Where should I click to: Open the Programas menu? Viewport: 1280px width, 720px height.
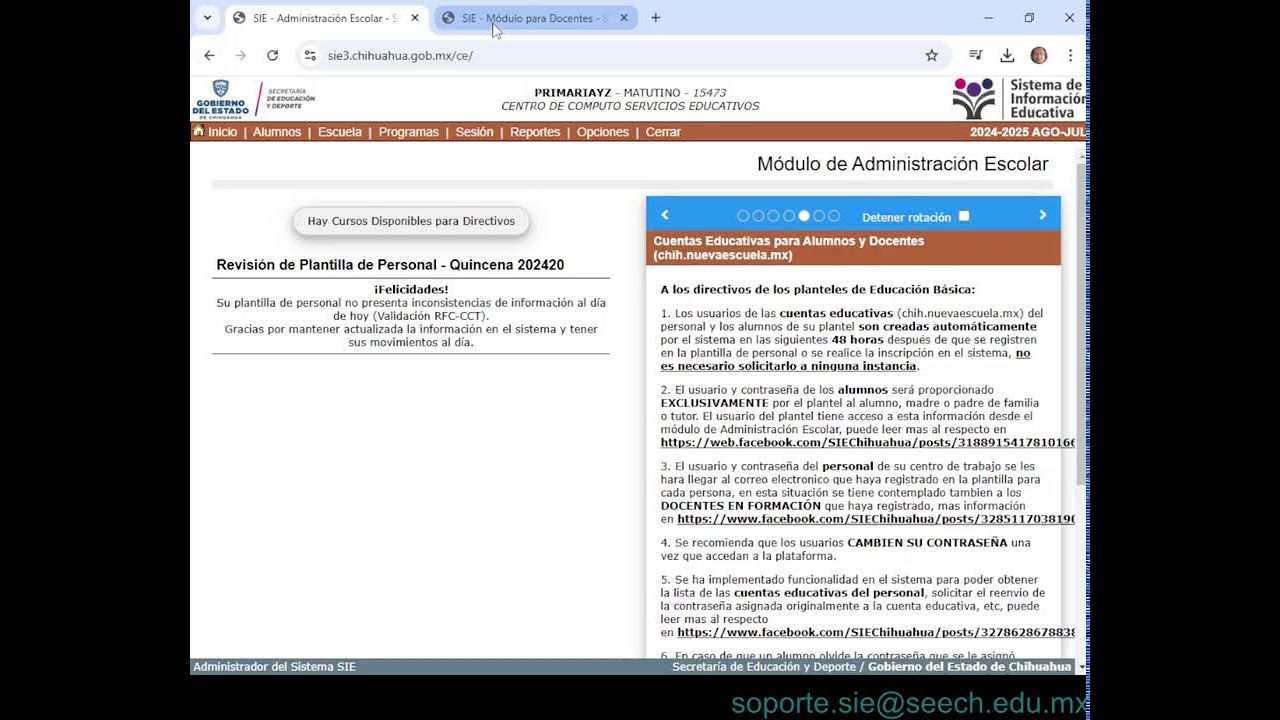click(409, 132)
